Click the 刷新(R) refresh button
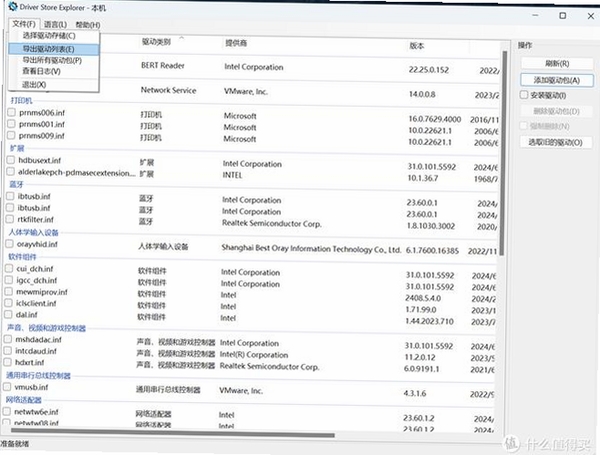 click(x=557, y=64)
